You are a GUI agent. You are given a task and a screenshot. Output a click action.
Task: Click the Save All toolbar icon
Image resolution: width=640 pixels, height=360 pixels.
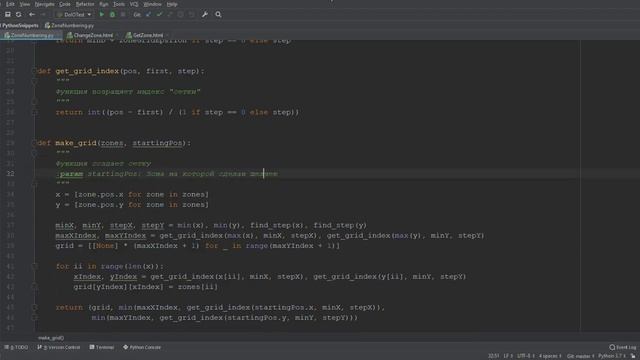(7, 14)
